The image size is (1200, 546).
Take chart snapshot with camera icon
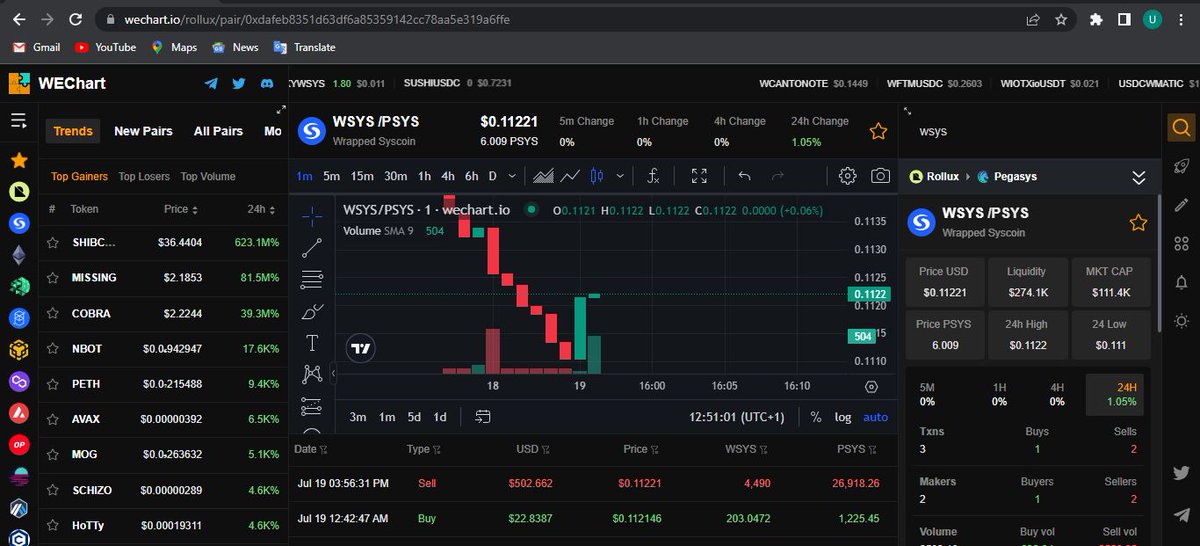[x=880, y=176]
